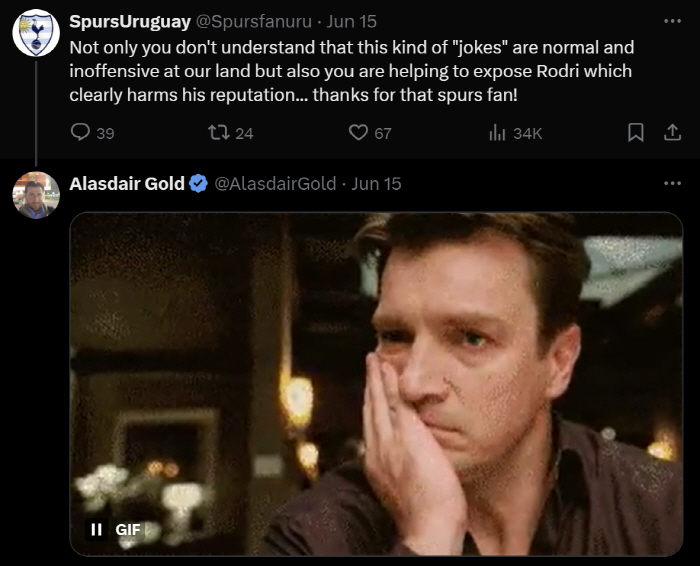Click the reply icon showing 39 comments

80,132
